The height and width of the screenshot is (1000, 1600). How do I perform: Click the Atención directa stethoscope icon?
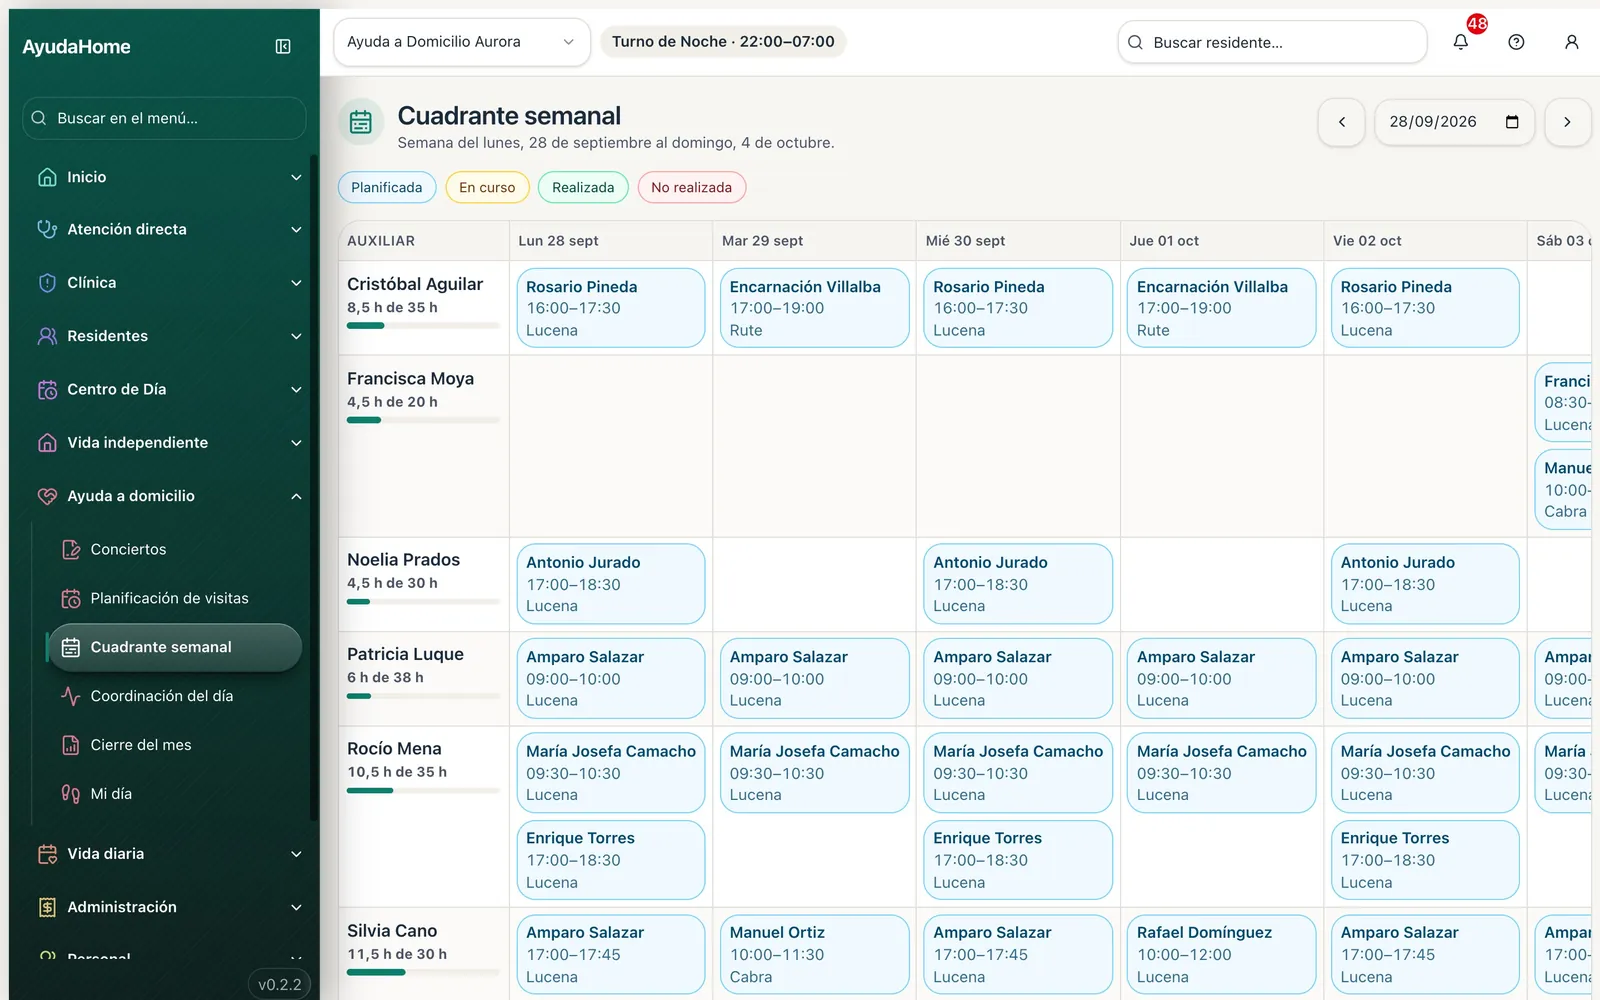coord(47,229)
